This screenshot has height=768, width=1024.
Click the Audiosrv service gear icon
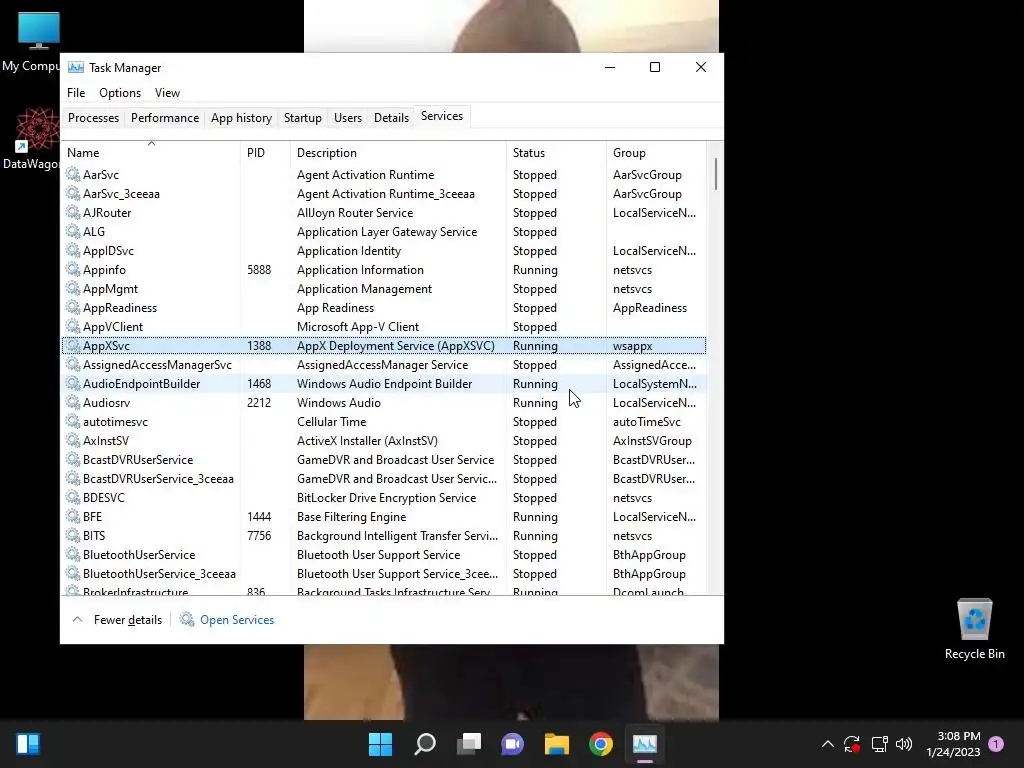(x=73, y=402)
